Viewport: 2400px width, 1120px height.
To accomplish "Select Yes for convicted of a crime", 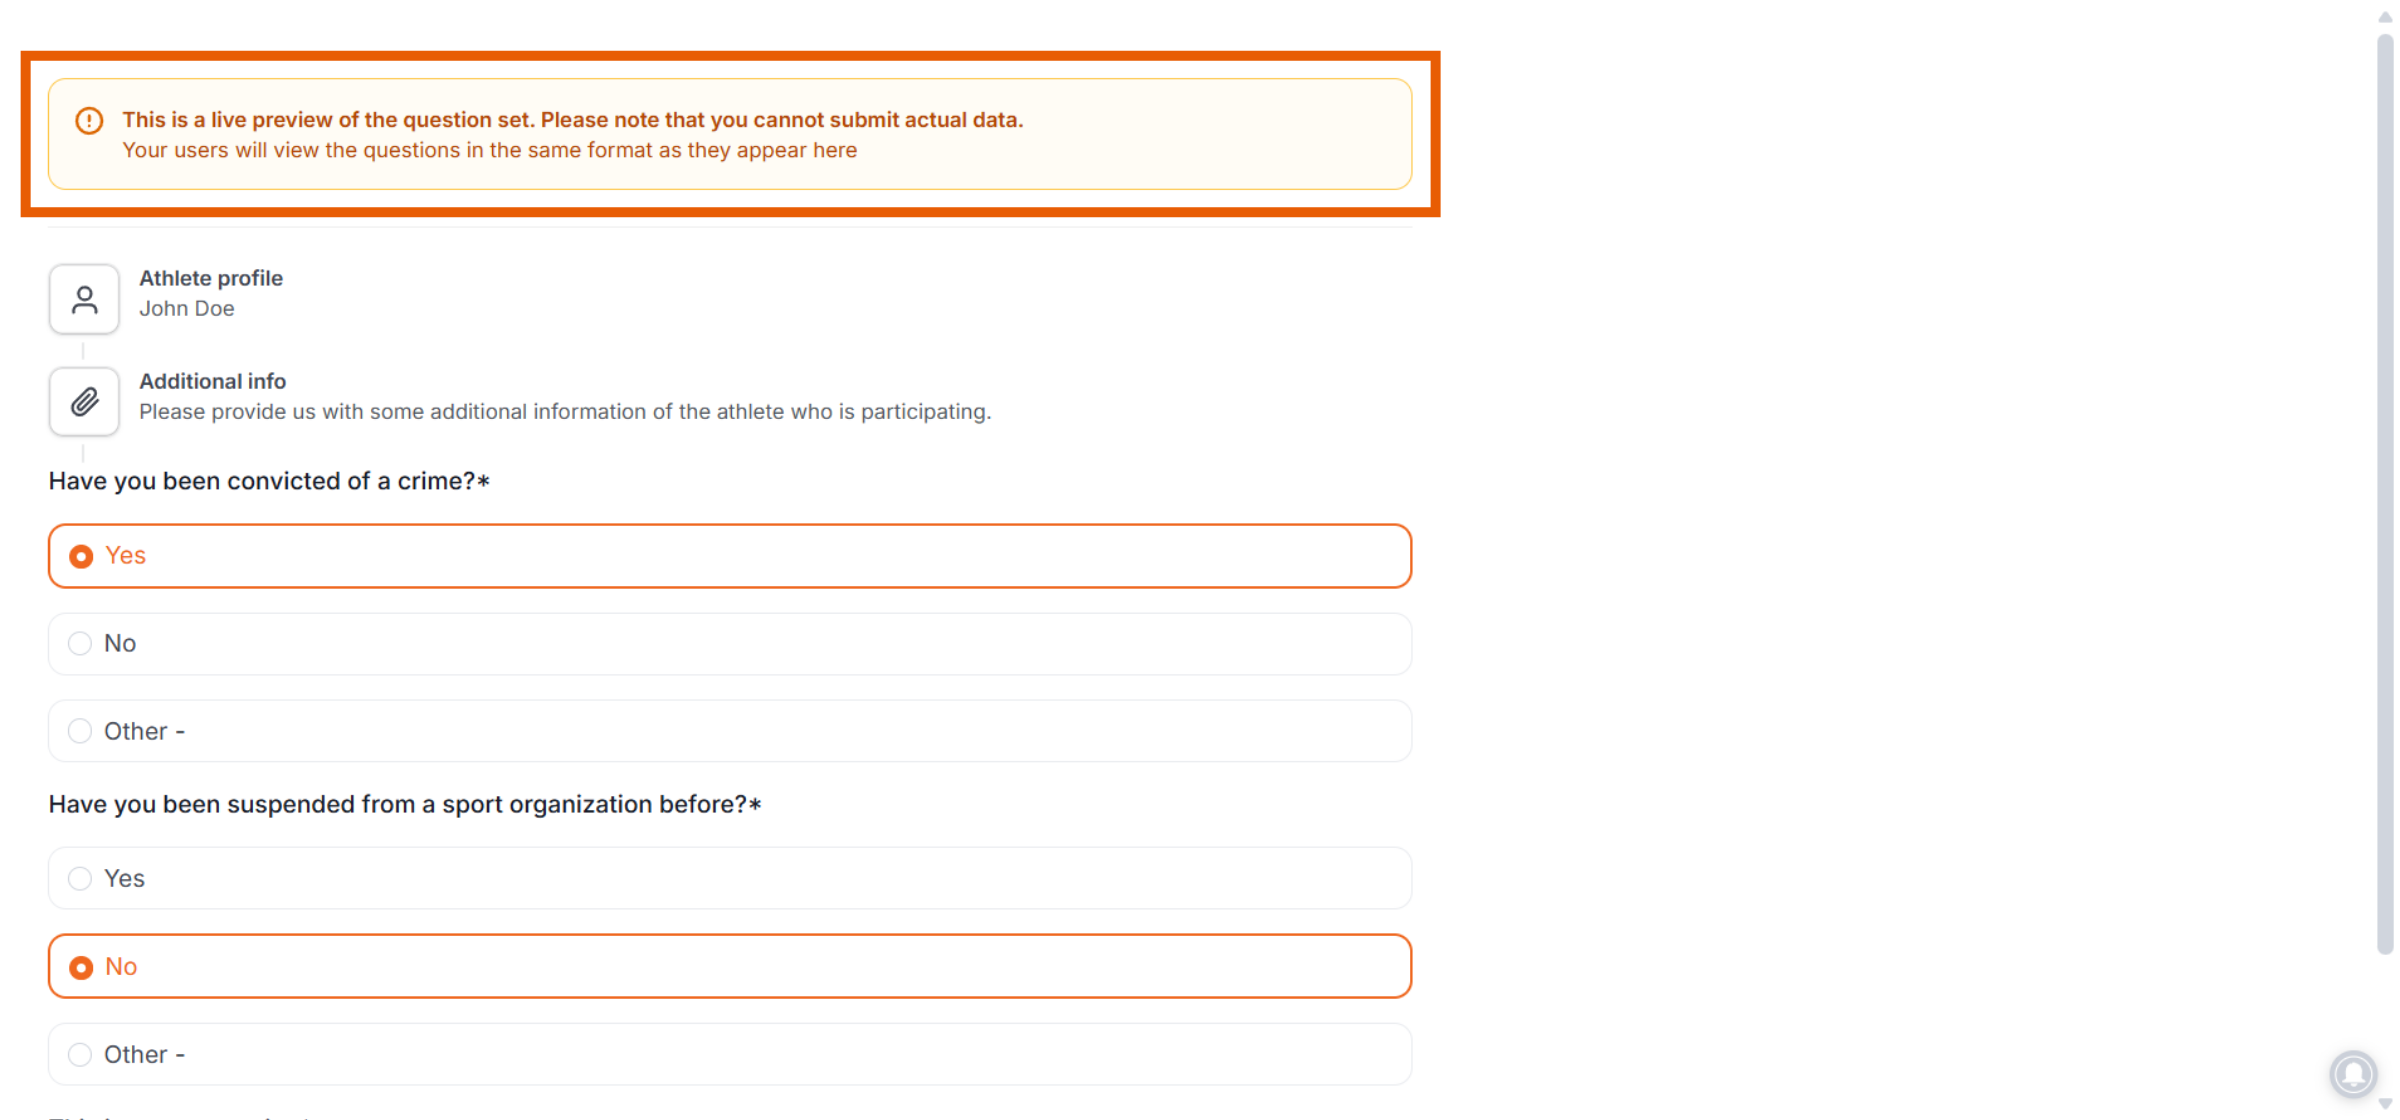I will point(730,556).
